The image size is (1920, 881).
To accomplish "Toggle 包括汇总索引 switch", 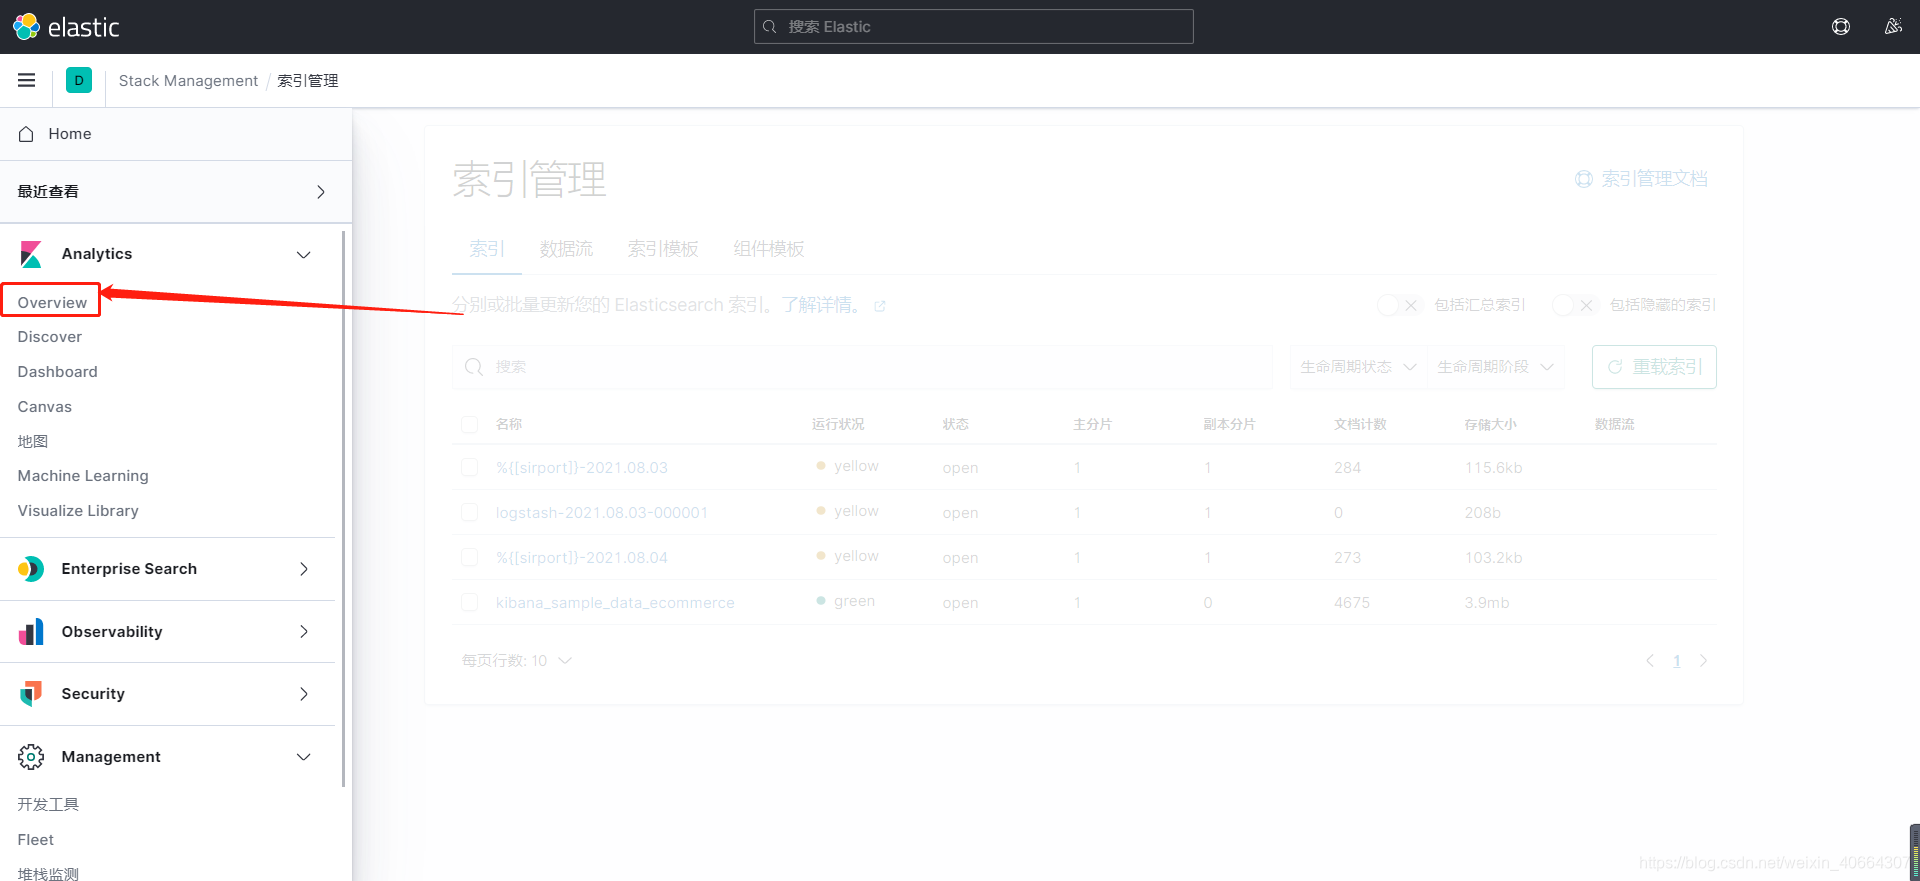I will click(x=1399, y=305).
